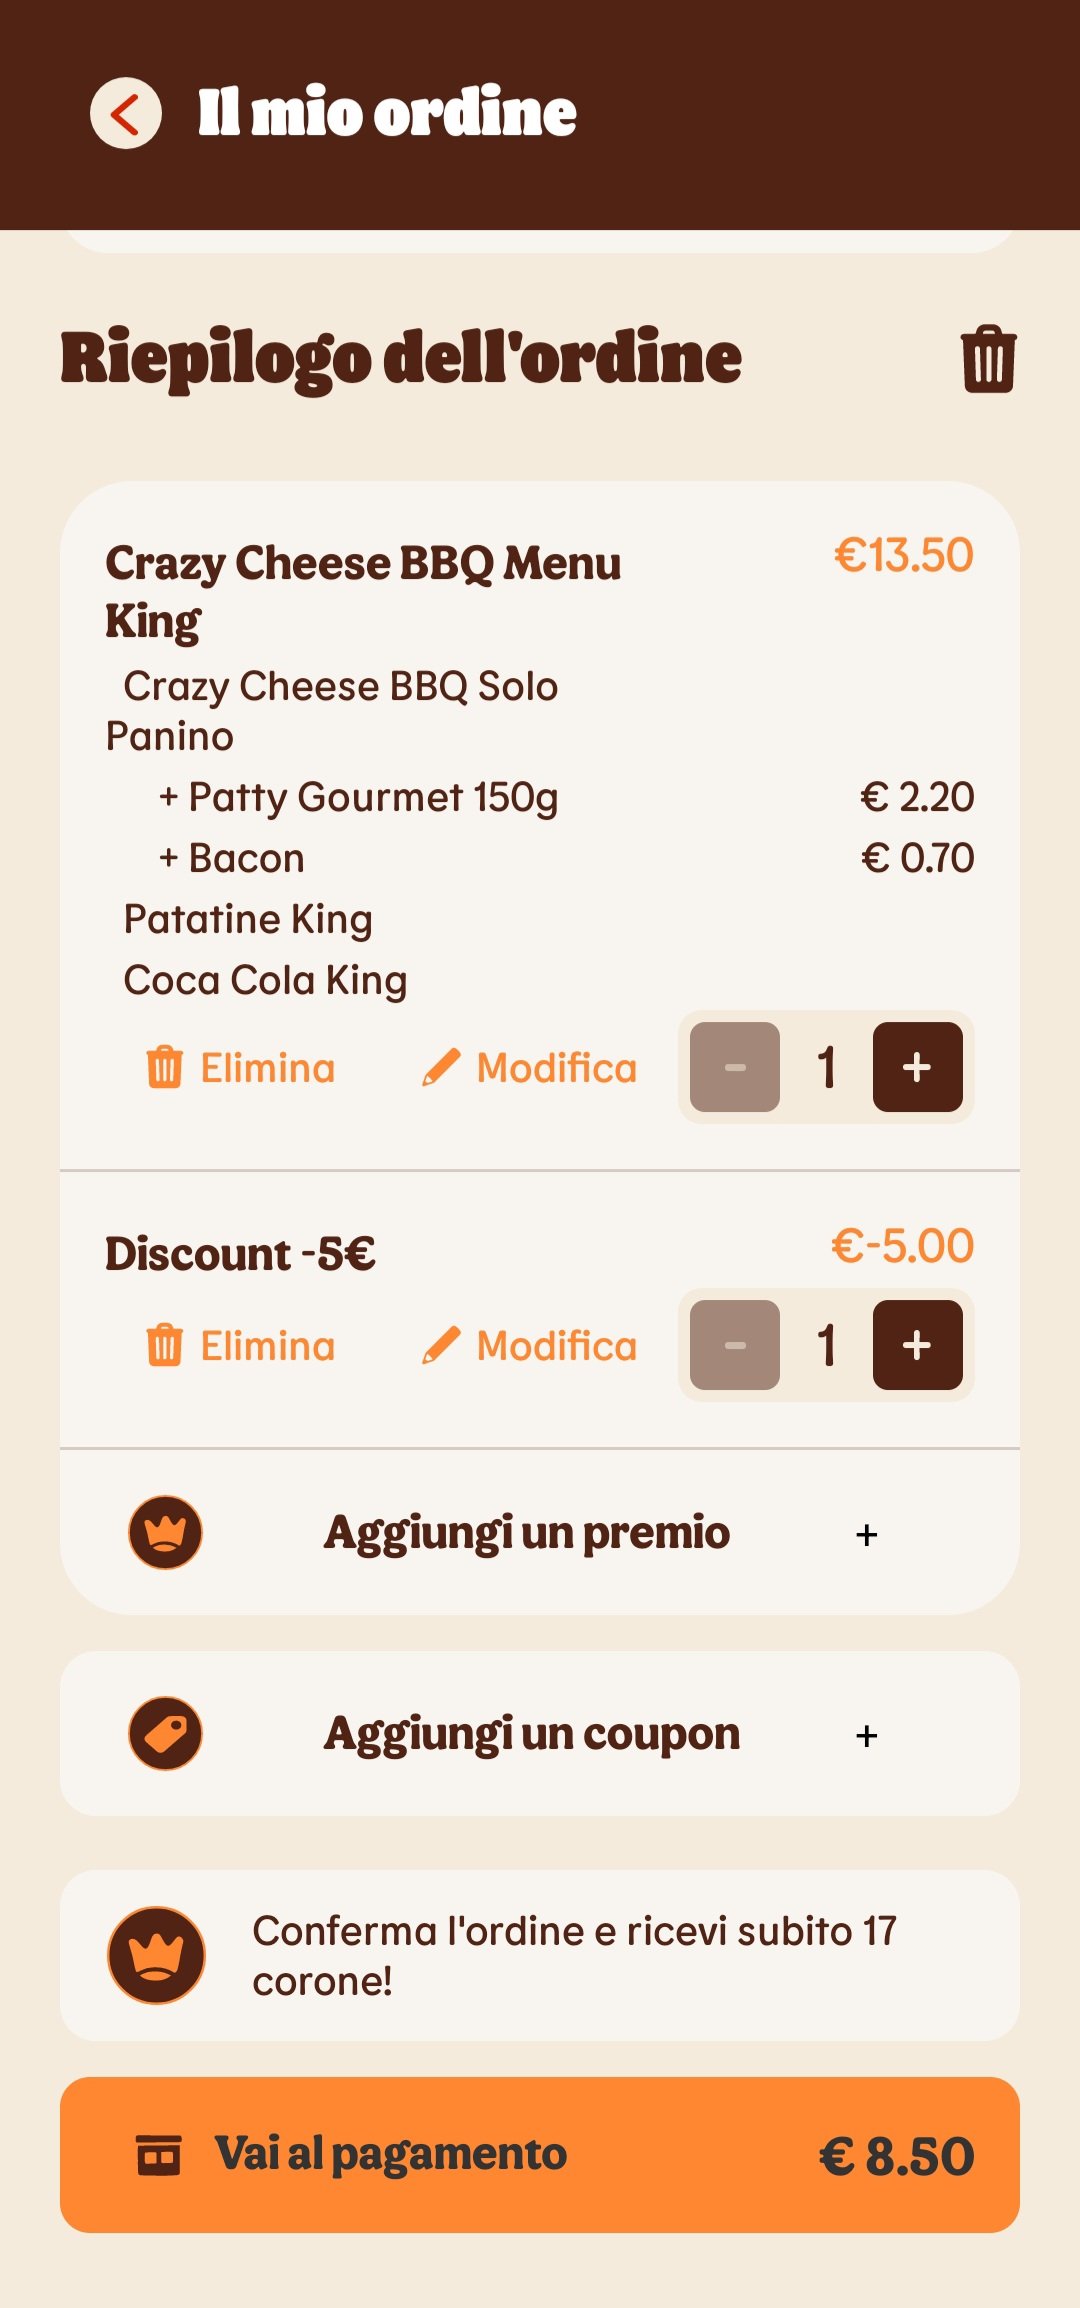This screenshot has height=2308, width=1080.
Task: Expand the Aggiungi un coupon plus sign
Action: click(x=867, y=1735)
